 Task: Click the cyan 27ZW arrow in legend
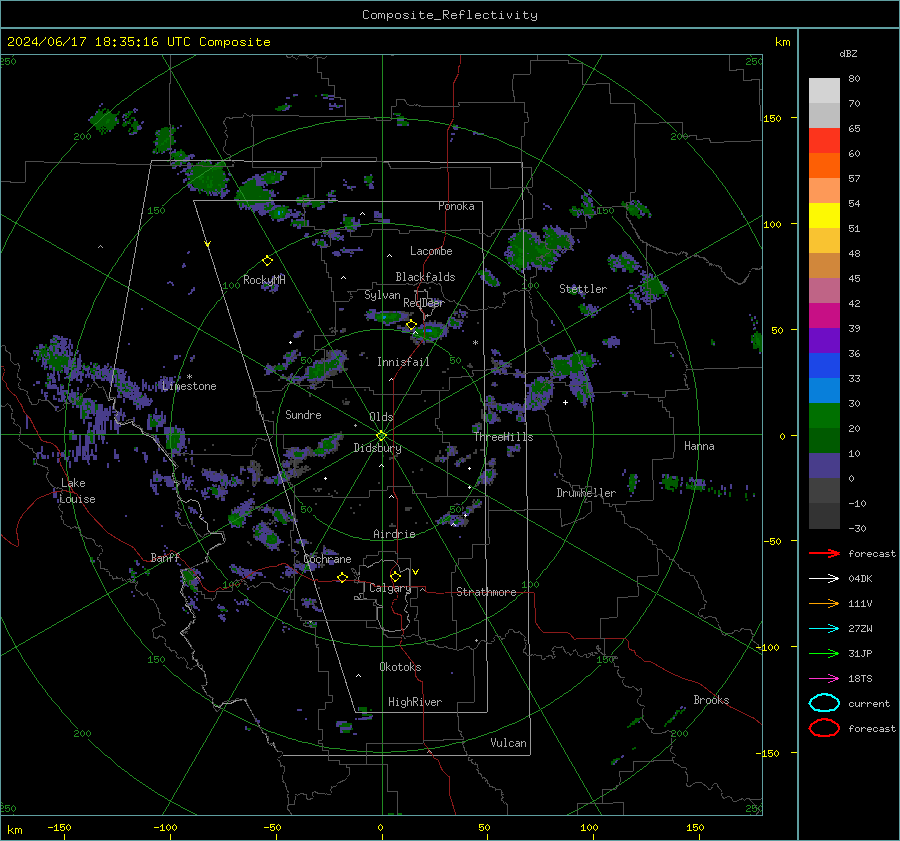(x=824, y=629)
